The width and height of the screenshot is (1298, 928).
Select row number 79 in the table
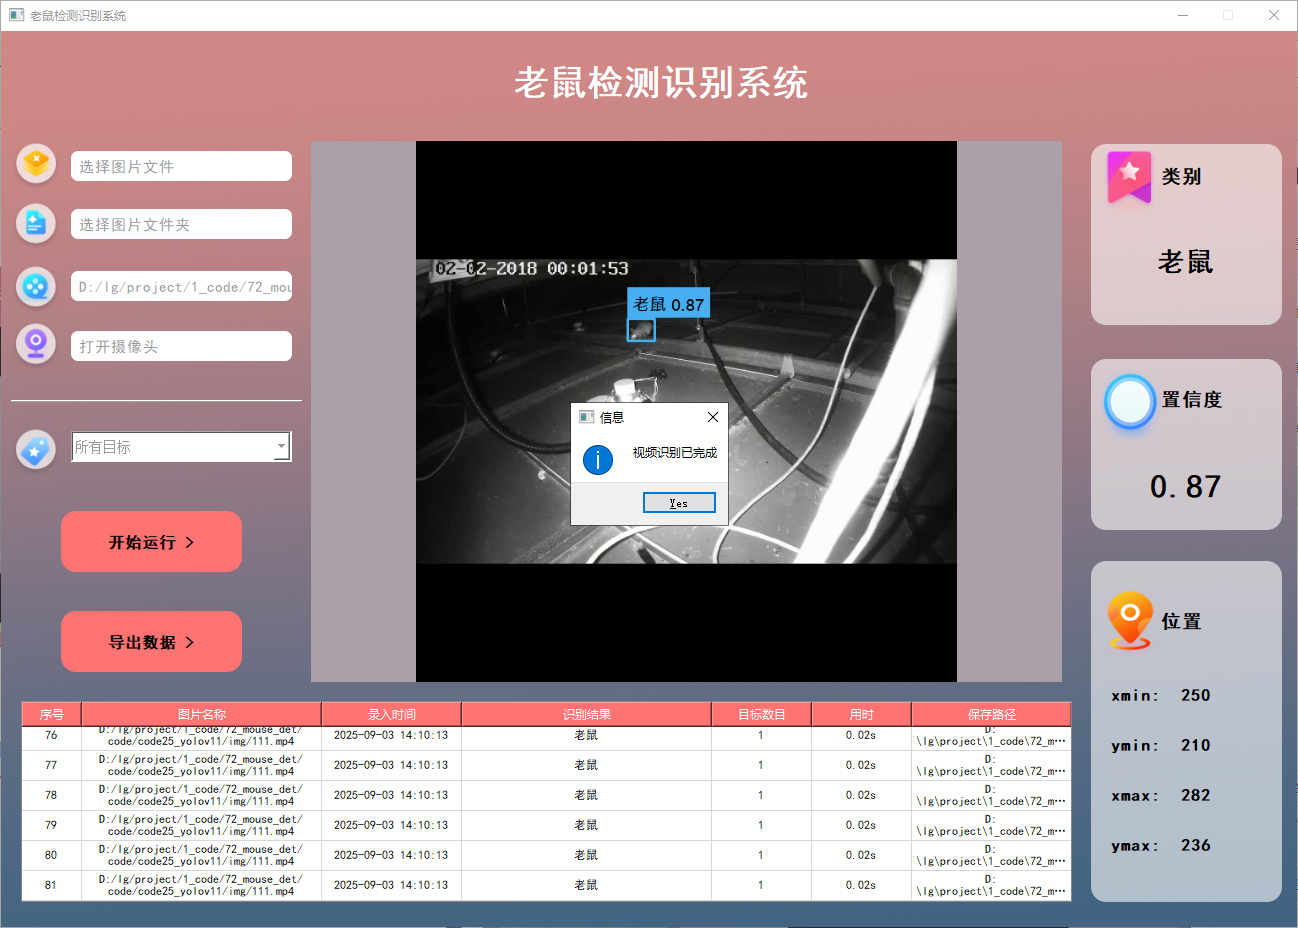(51, 825)
